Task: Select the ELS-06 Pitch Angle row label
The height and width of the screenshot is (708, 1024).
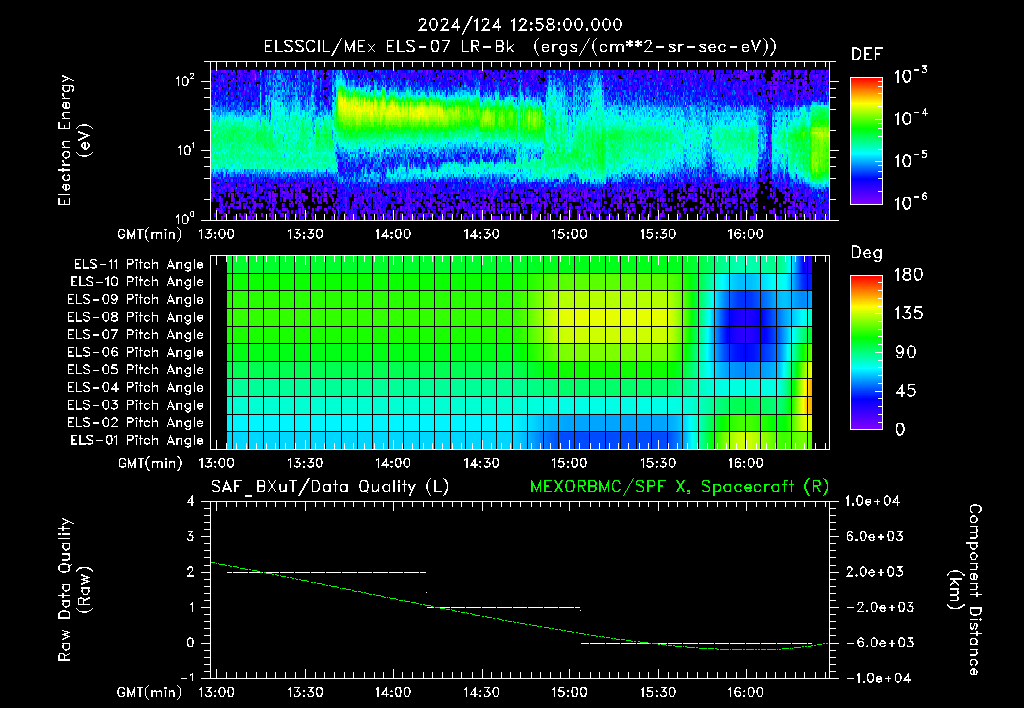Action: tap(136, 353)
